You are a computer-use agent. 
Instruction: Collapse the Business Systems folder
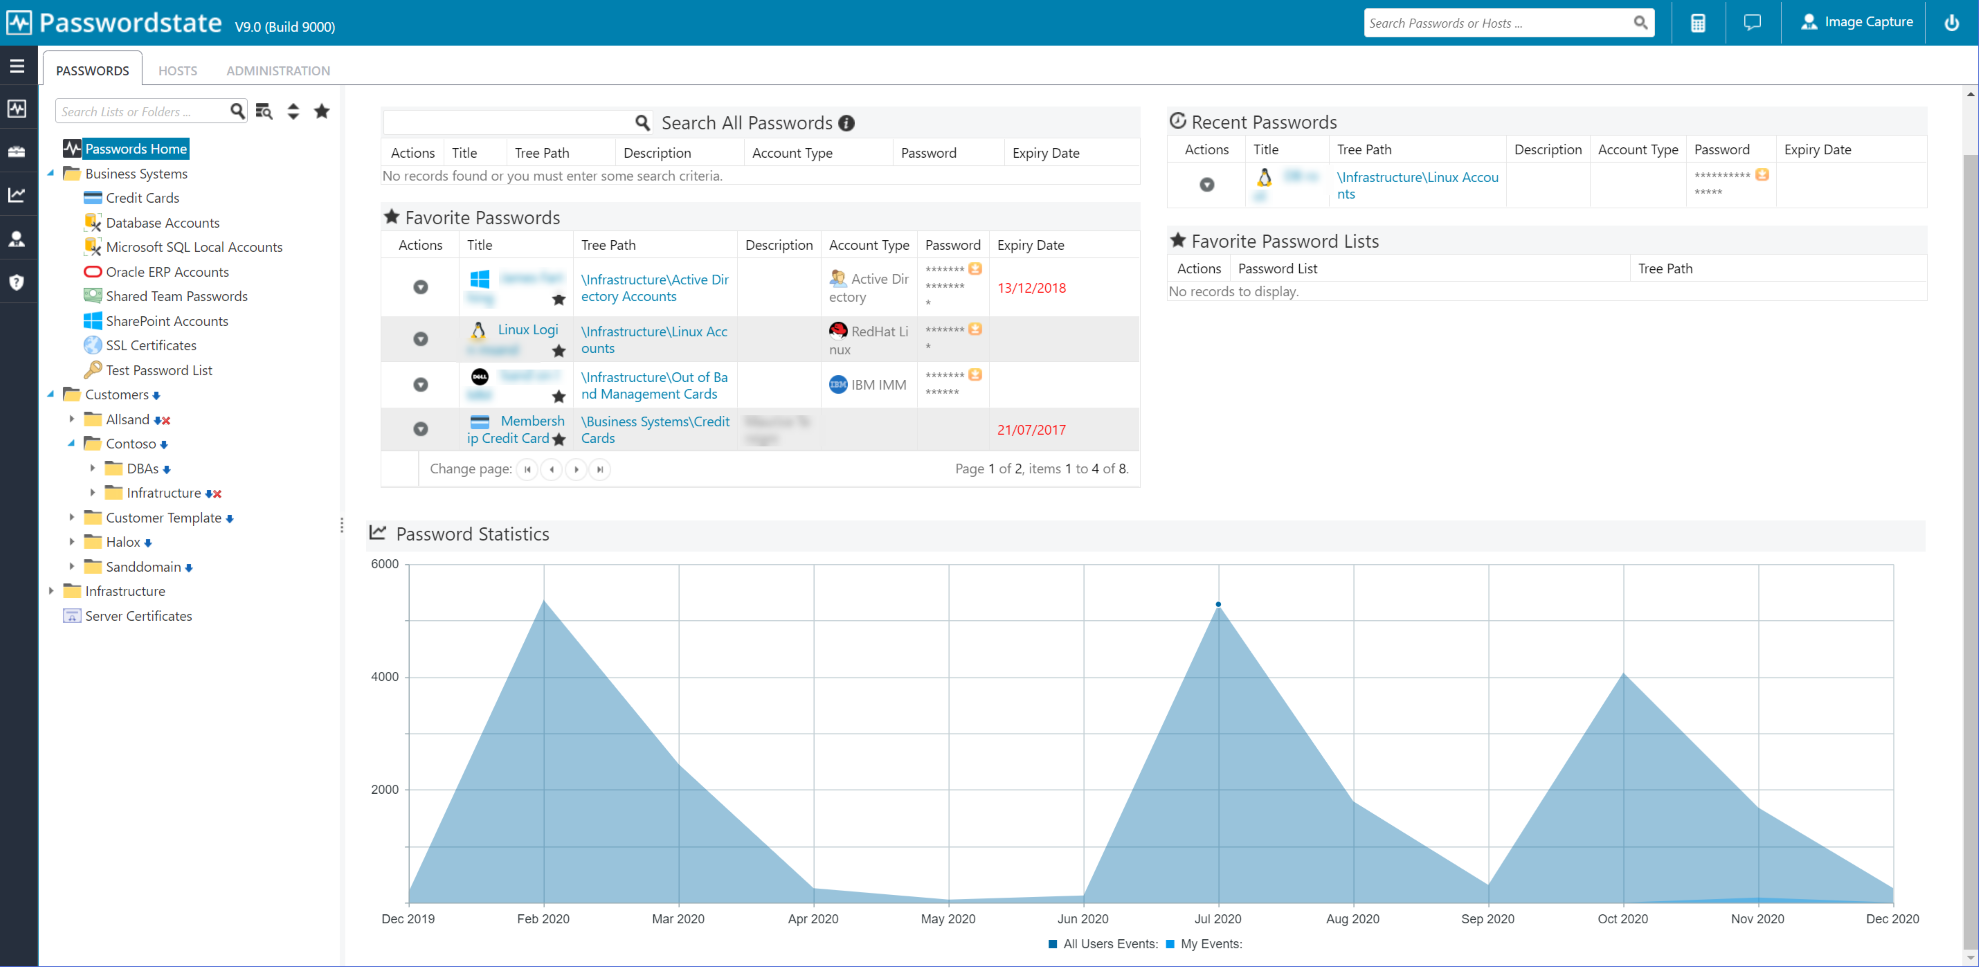click(51, 173)
